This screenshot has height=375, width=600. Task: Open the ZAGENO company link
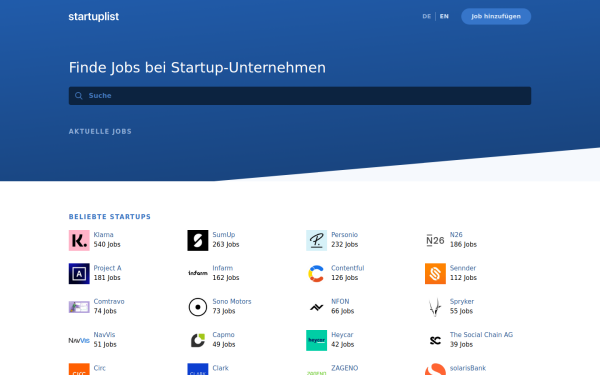(345, 368)
